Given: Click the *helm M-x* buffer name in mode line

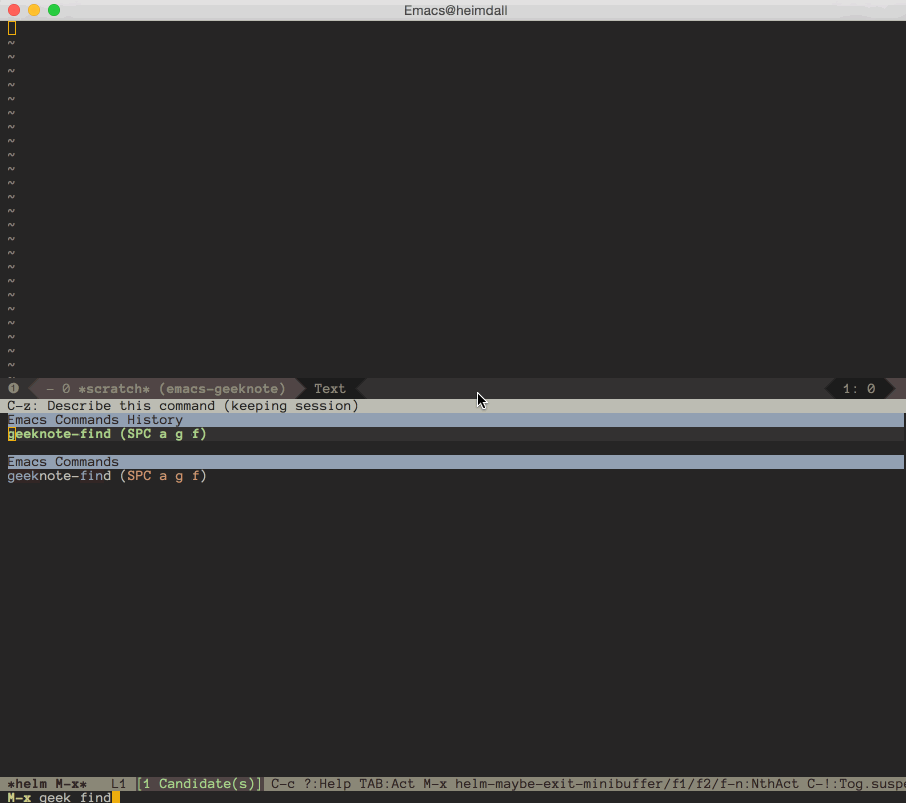Looking at the screenshot, I should coord(47,784).
